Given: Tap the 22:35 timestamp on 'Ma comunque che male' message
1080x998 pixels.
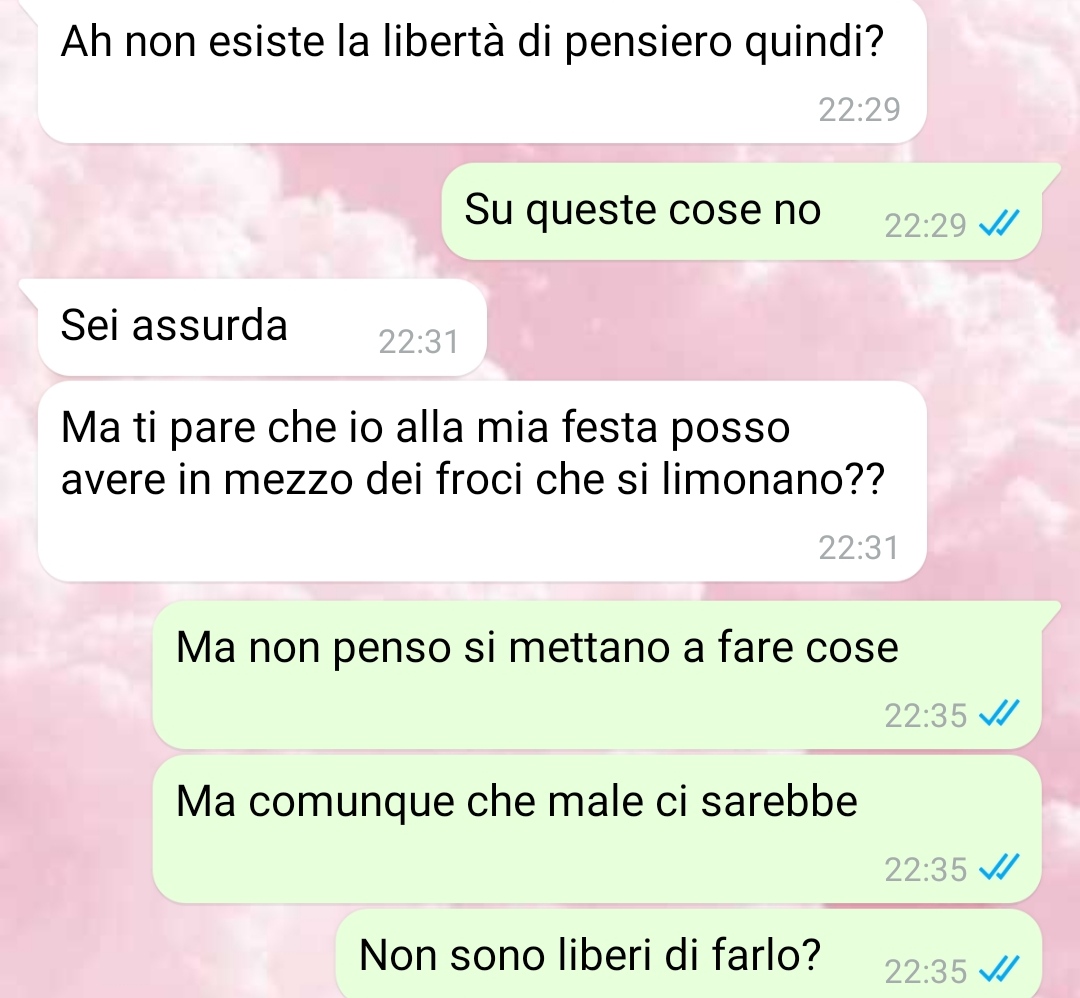Looking at the screenshot, I should pos(925,869).
